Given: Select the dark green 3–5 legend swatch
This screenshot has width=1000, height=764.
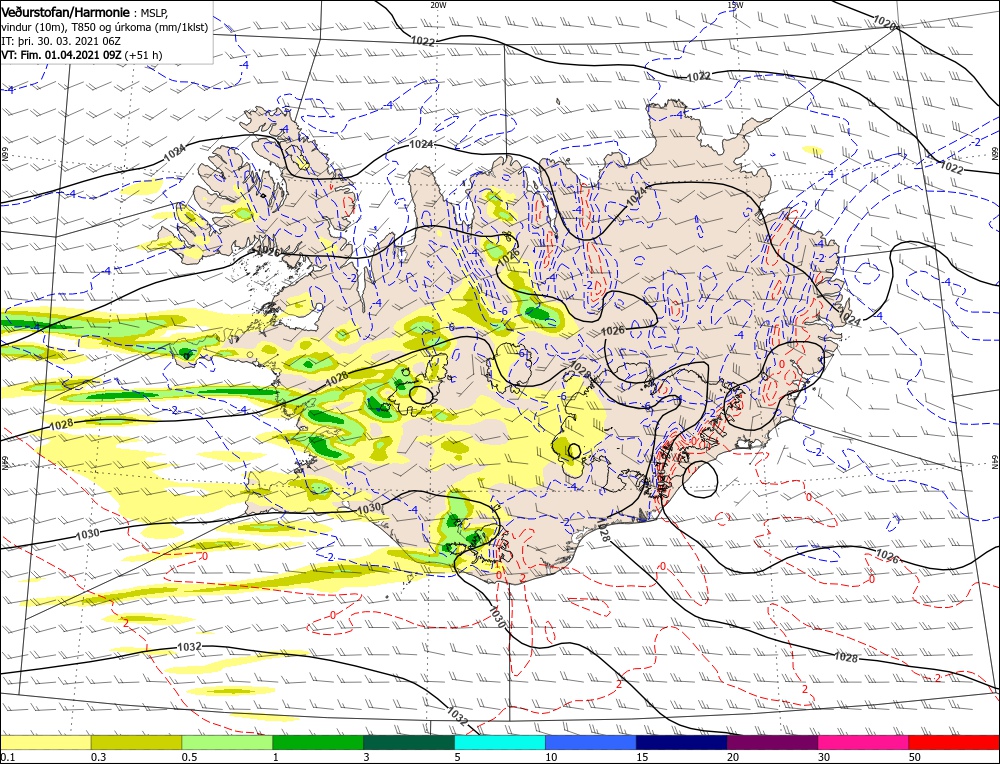Looking at the screenshot, I should (409, 742).
